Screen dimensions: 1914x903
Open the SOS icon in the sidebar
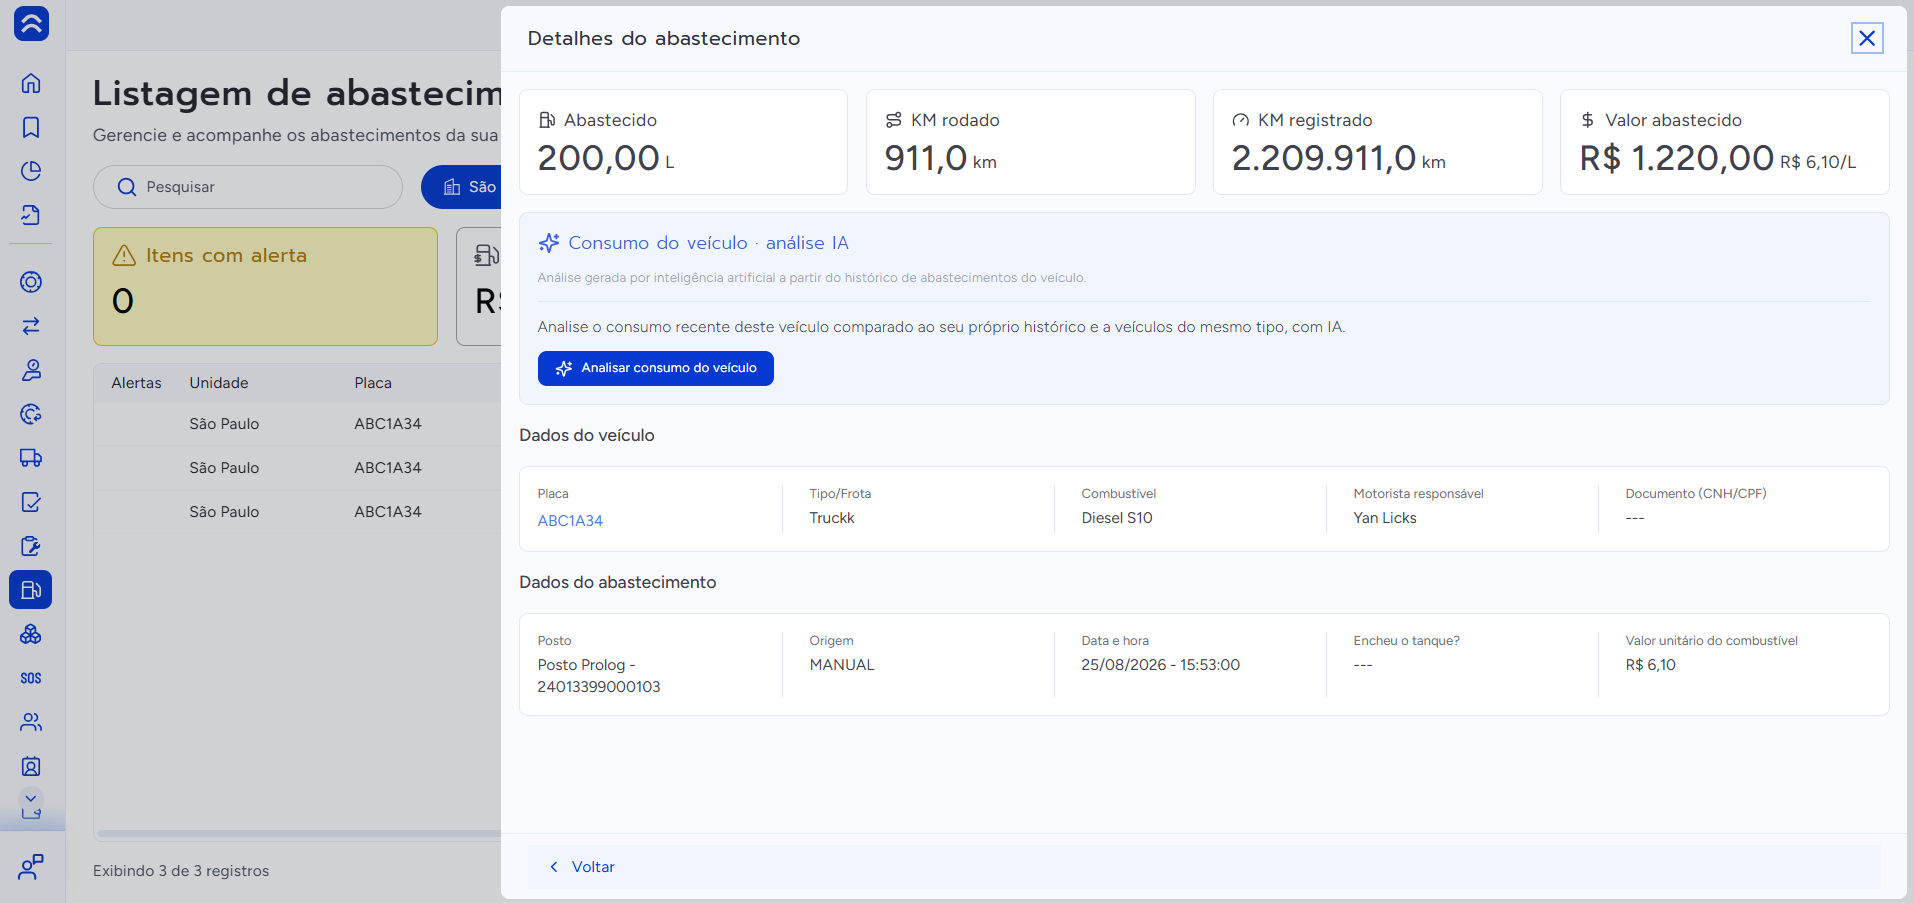(31, 678)
